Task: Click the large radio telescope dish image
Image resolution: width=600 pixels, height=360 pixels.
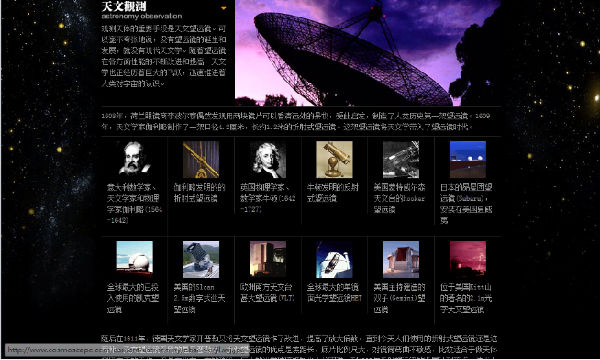Action: (x=368, y=53)
